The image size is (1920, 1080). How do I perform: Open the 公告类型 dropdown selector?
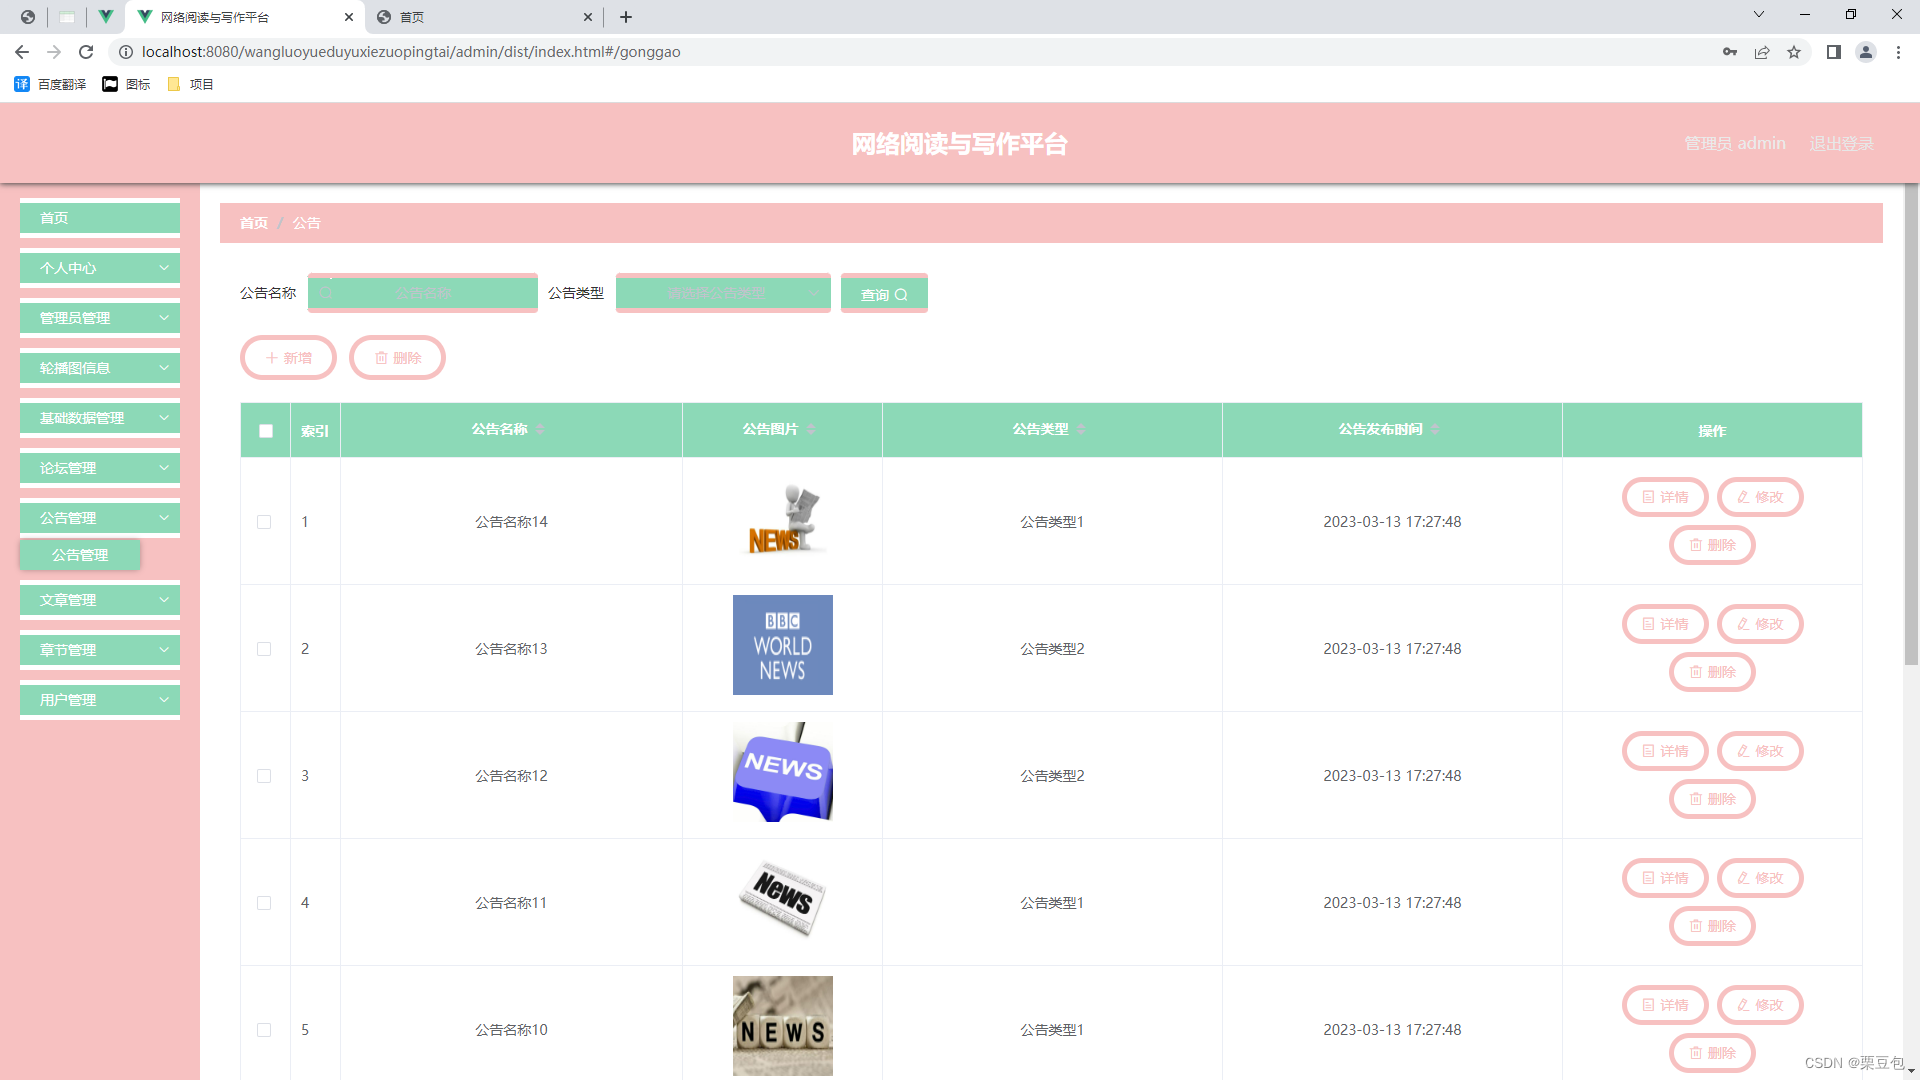(x=722, y=293)
